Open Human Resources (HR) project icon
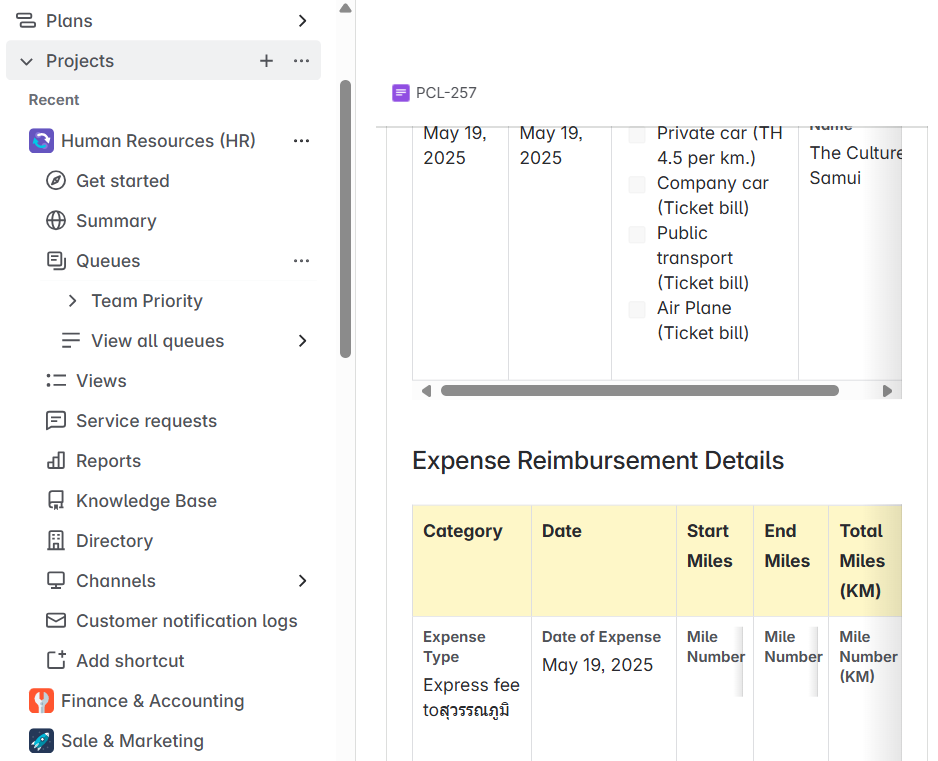The height and width of the screenshot is (761, 938). 41,141
